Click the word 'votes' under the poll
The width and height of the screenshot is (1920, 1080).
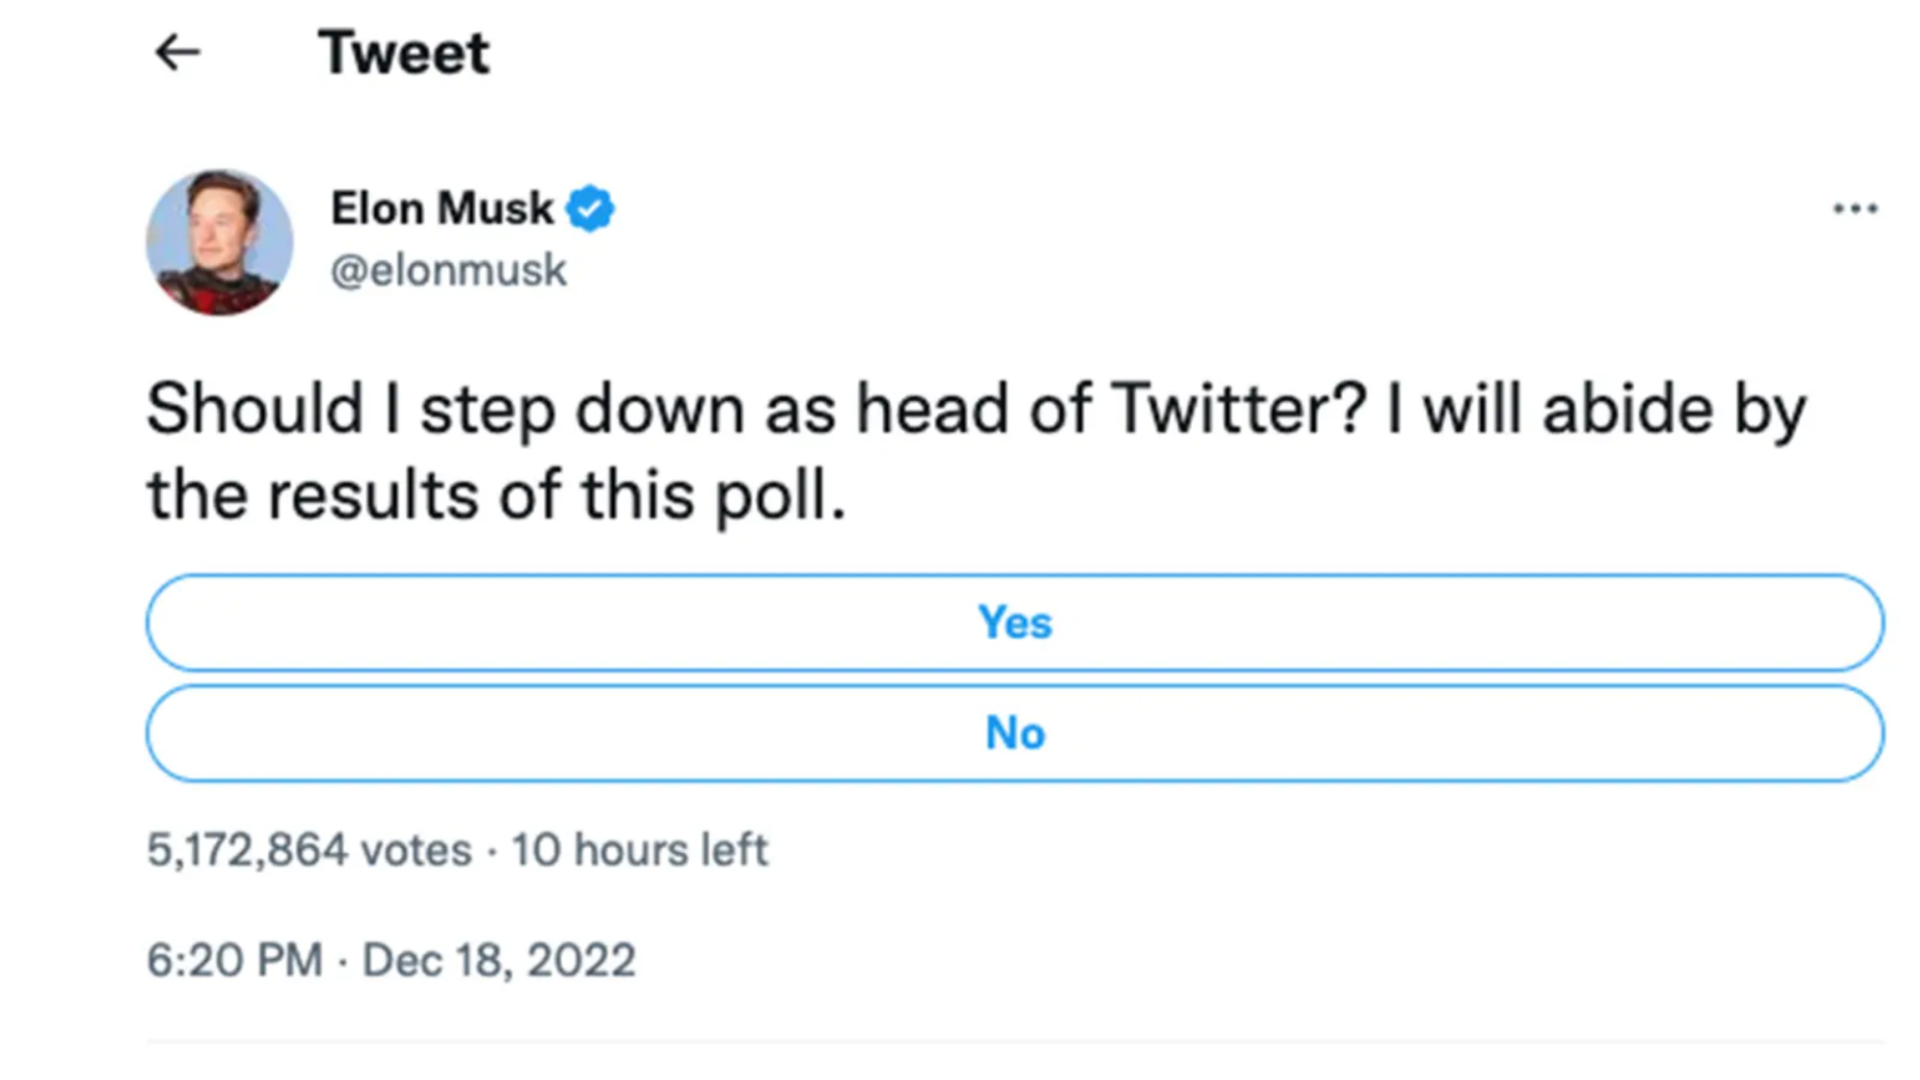click(415, 850)
